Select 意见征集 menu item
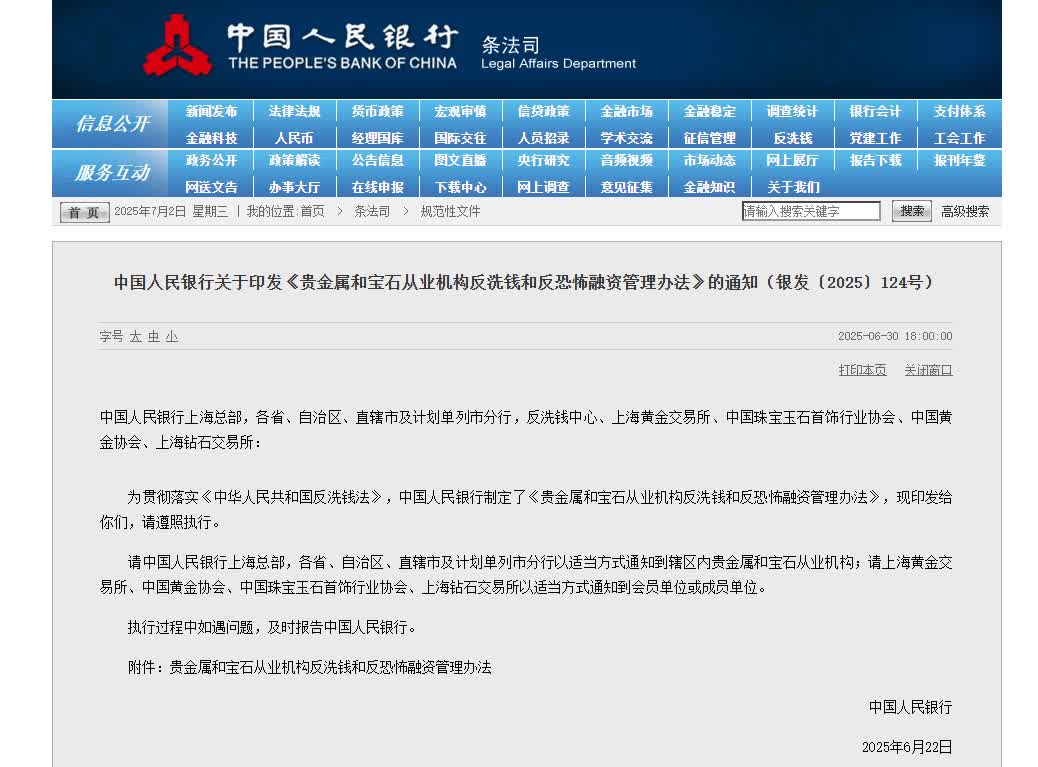The height and width of the screenshot is (767, 1038). tap(626, 187)
